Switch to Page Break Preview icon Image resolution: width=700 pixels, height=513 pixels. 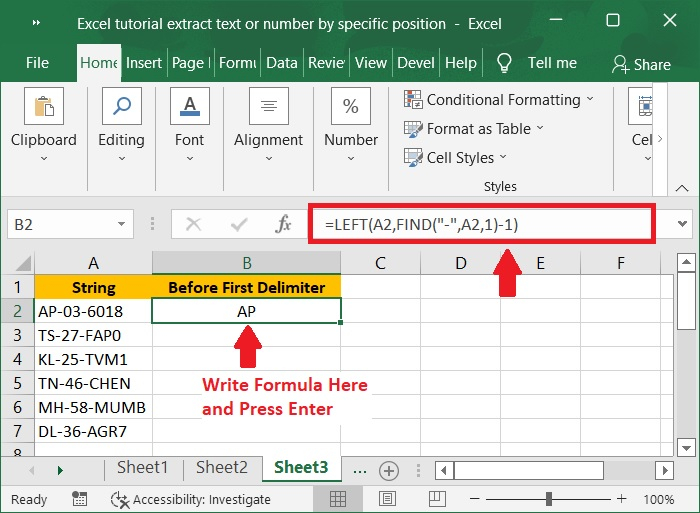click(437, 499)
